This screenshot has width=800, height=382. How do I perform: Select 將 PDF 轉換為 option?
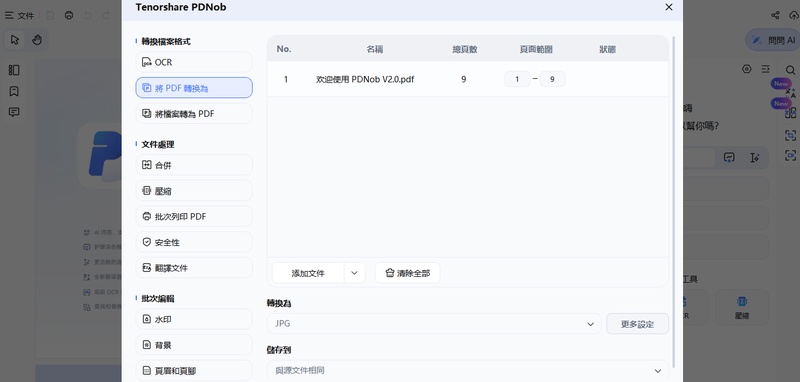[194, 88]
